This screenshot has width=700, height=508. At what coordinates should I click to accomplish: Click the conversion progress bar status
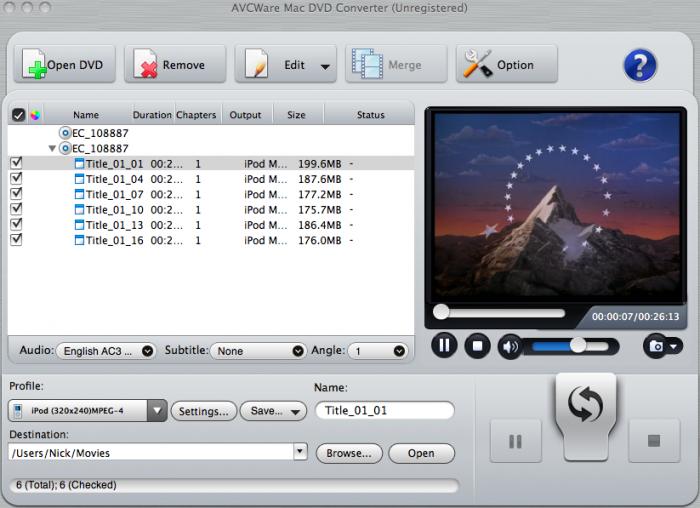tap(234, 485)
